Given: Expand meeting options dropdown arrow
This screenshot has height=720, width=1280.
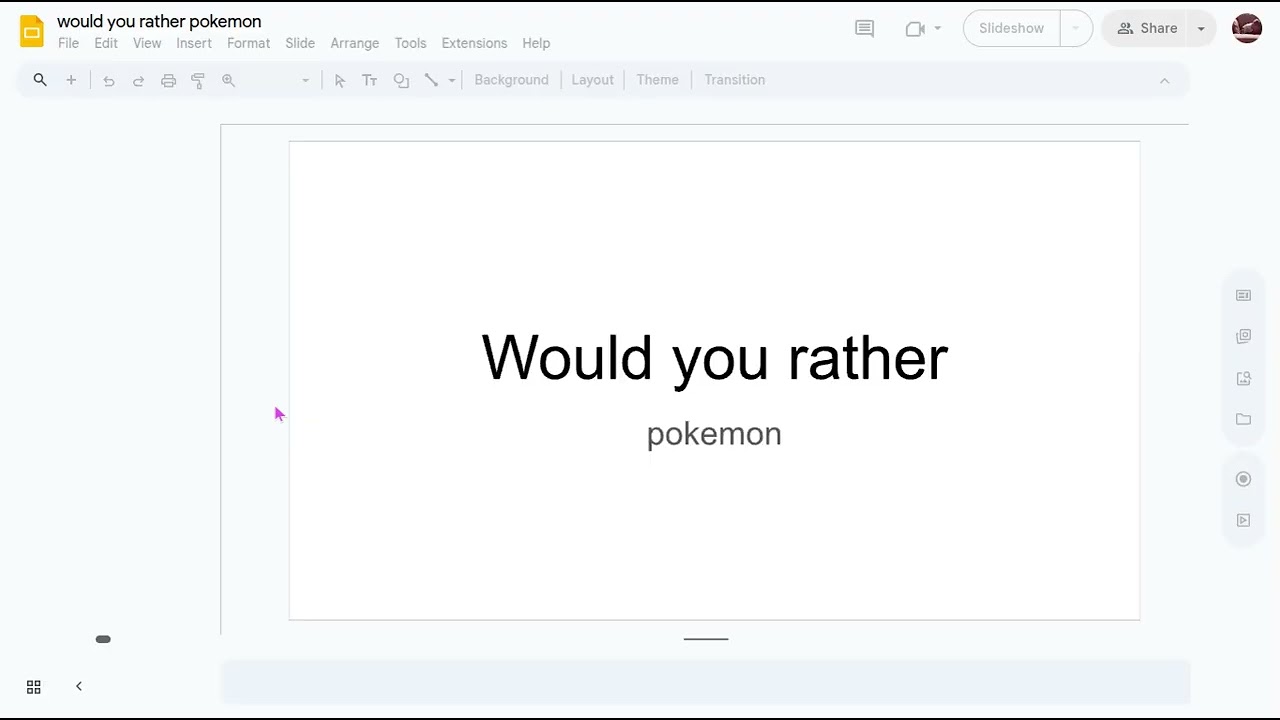Looking at the screenshot, I should (938, 28).
